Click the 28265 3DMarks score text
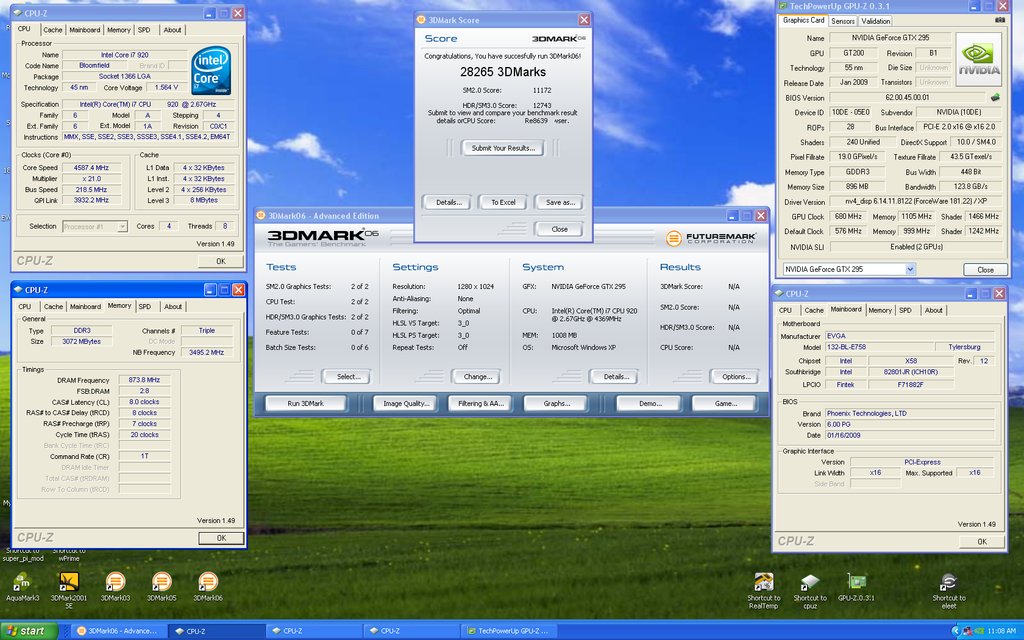Viewport: 1024px width, 640px height. (x=503, y=72)
